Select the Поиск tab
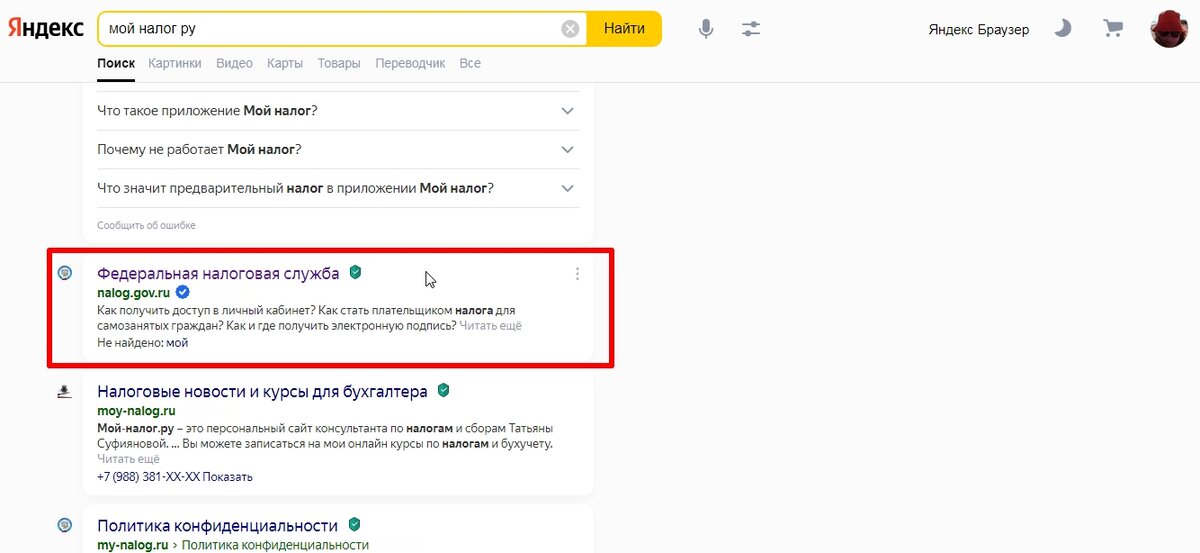 click(x=116, y=63)
